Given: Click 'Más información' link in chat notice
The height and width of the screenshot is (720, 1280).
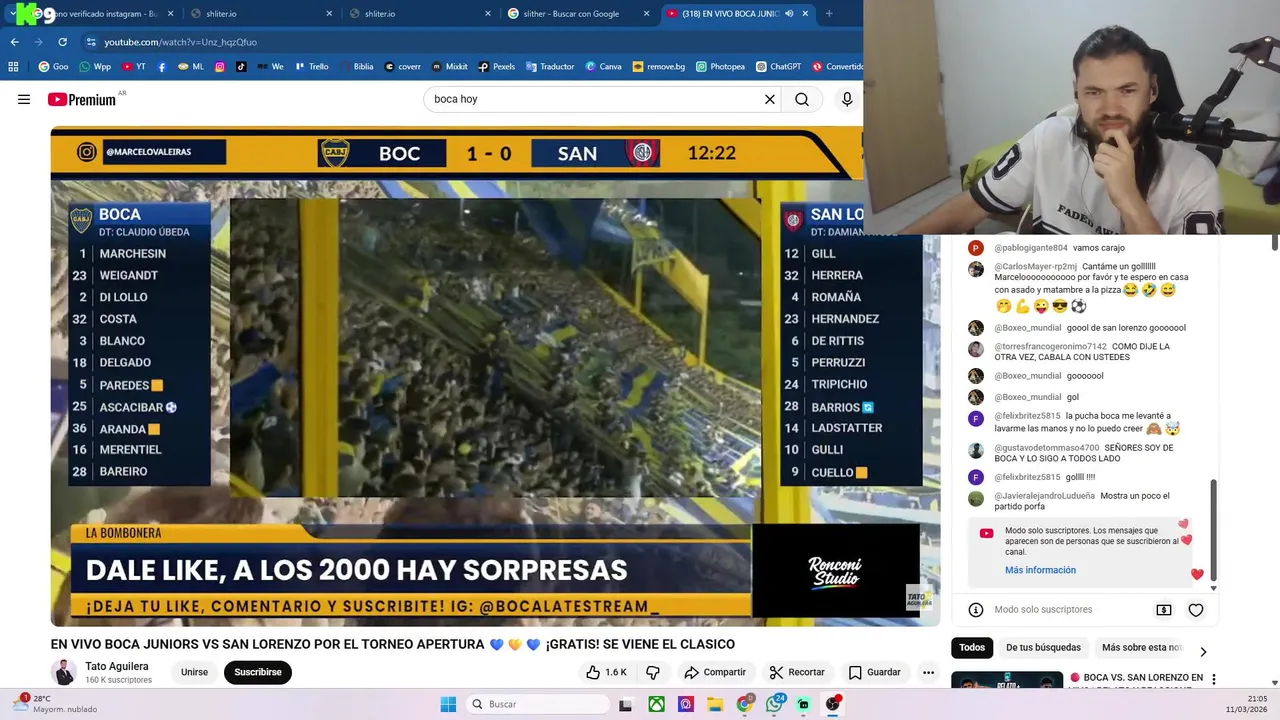Looking at the screenshot, I should (x=1040, y=570).
